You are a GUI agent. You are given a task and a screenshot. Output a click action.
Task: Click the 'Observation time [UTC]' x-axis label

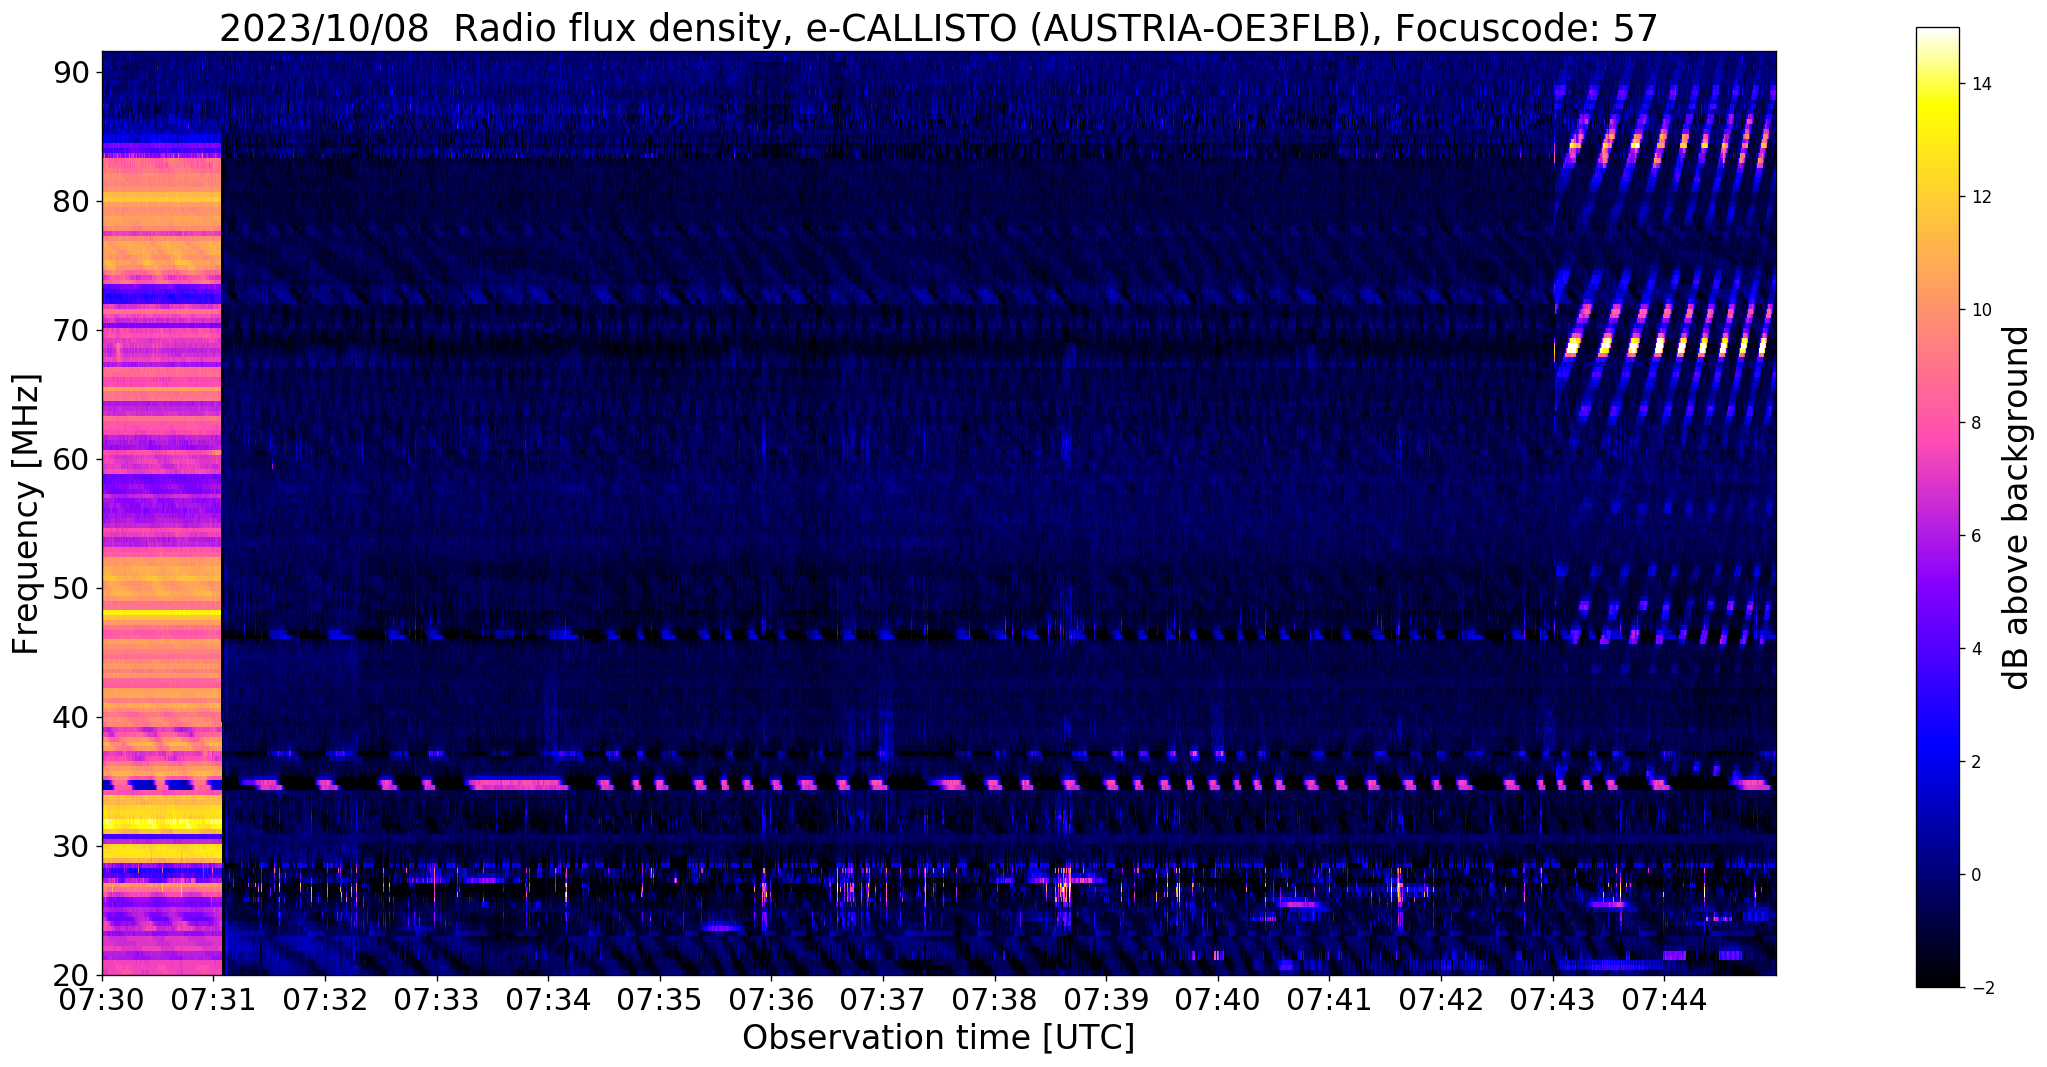[x=938, y=1038]
